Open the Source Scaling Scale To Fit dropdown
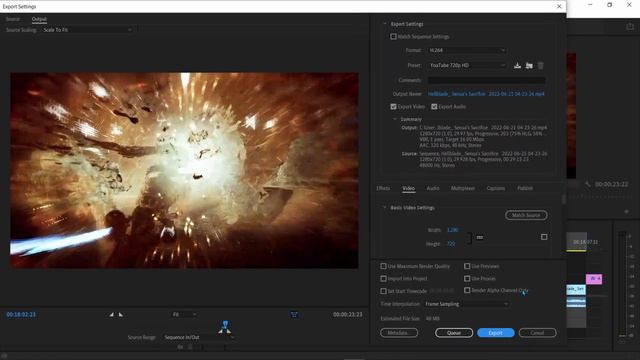The height and width of the screenshot is (360, 640). pyautogui.click(x=87, y=30)
